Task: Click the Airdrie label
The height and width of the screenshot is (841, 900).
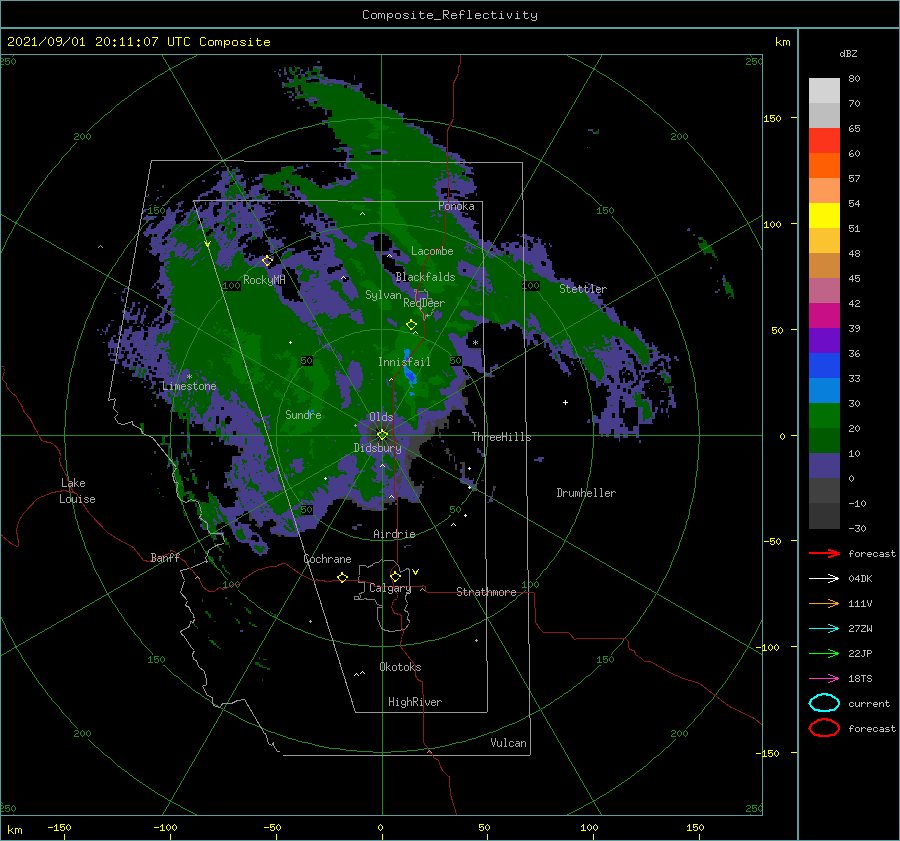Action: pos(394,534)
